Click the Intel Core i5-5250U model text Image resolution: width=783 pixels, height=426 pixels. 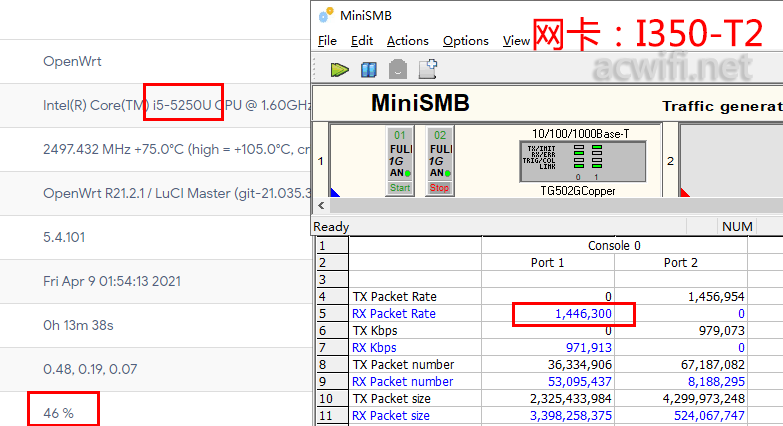tap(177, 105)
